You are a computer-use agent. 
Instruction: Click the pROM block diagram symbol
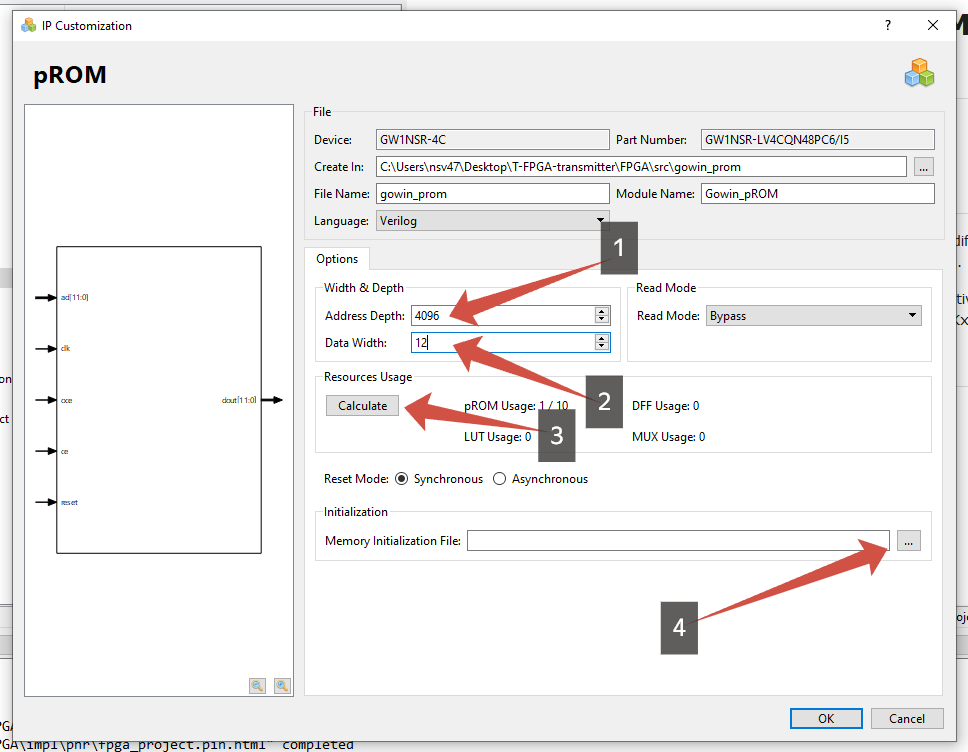(159, 400)
